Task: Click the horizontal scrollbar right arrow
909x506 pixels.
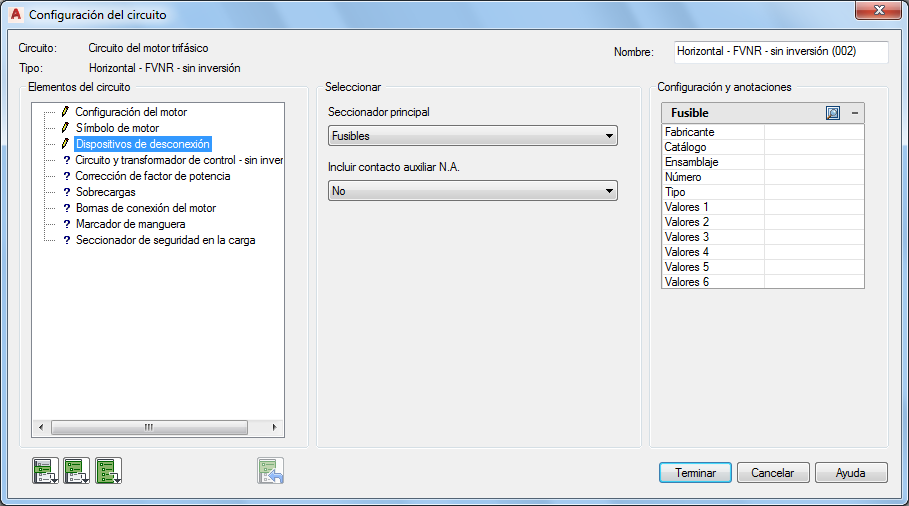Action: point(274,427)
